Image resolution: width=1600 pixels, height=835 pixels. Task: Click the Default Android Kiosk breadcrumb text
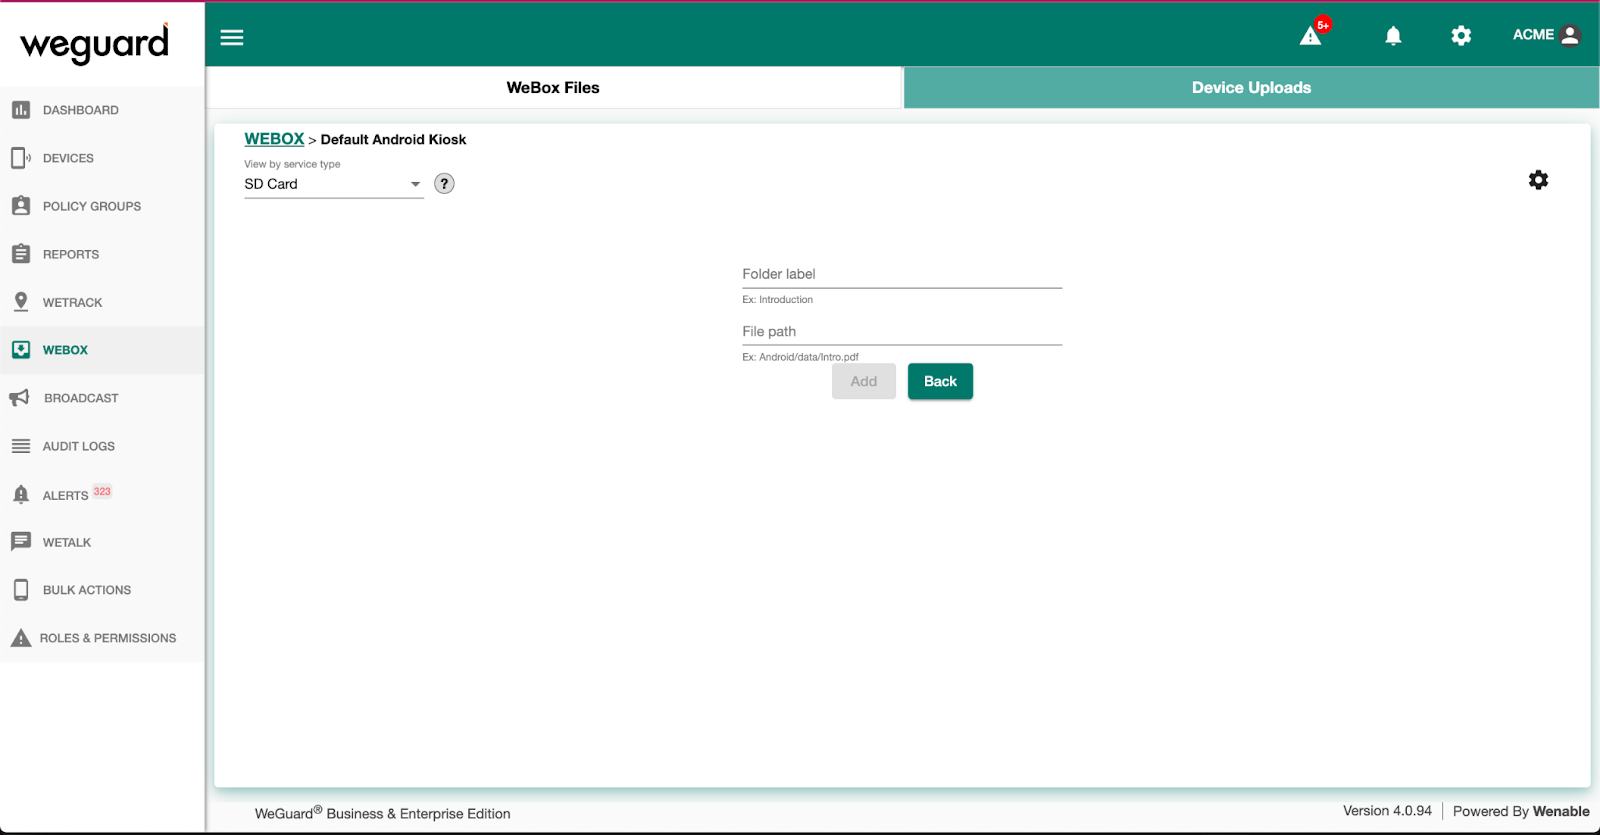(x=393, y=140)
